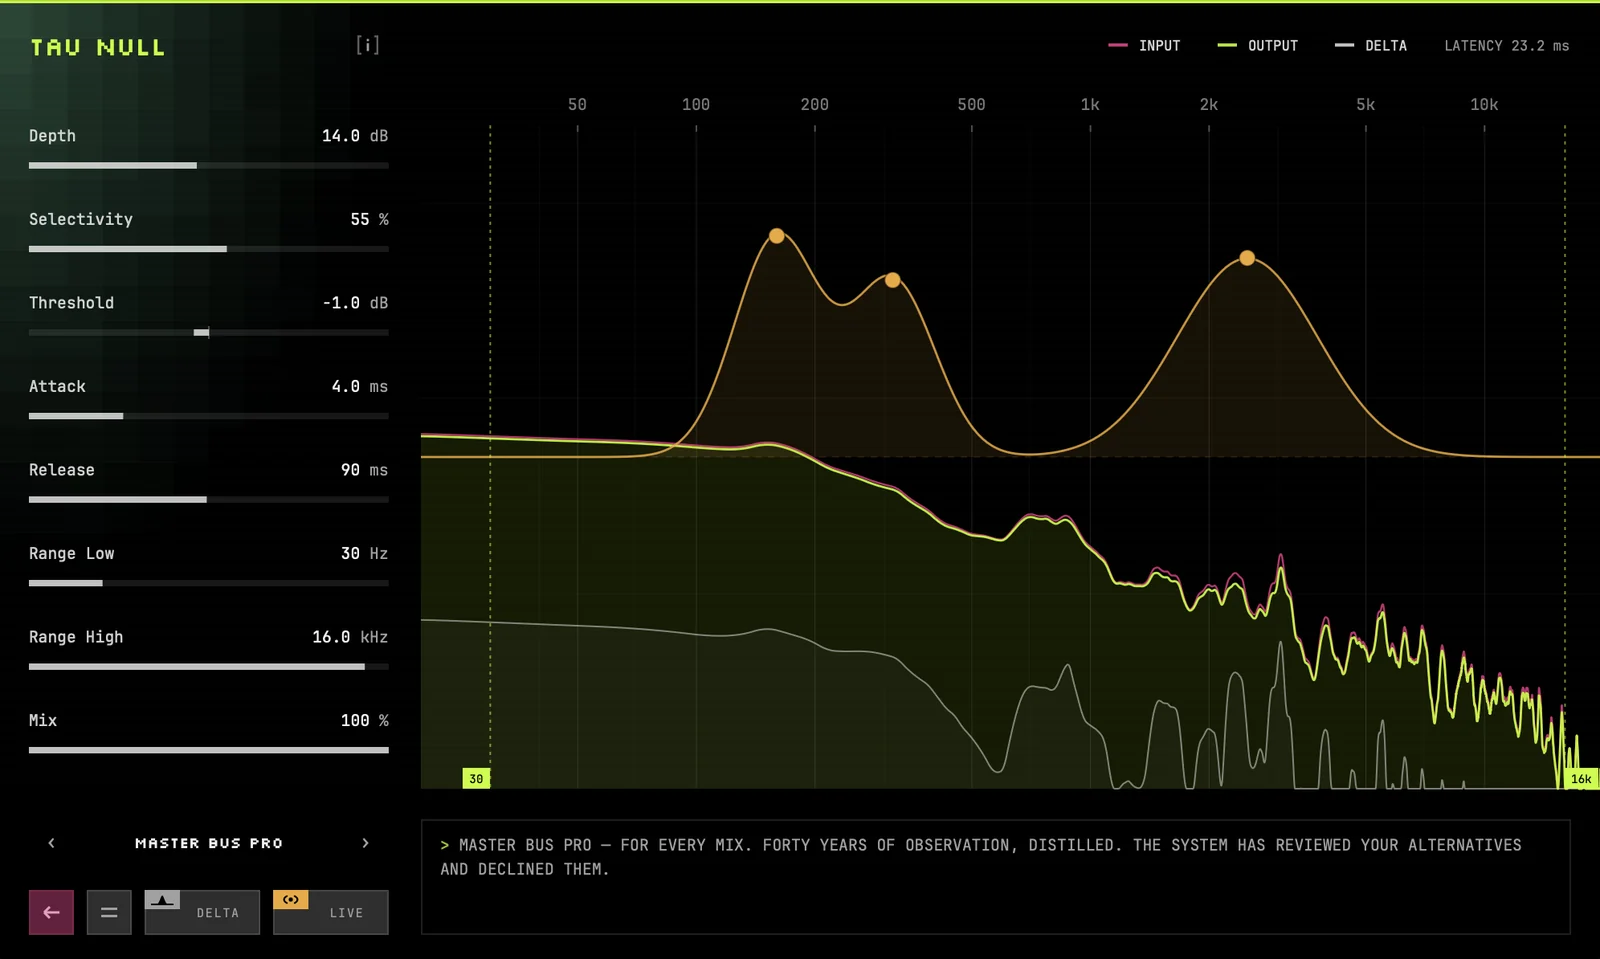Click the Depth value 14.0 dB
The image size is (1600, 959).
[x=355, y=136]
